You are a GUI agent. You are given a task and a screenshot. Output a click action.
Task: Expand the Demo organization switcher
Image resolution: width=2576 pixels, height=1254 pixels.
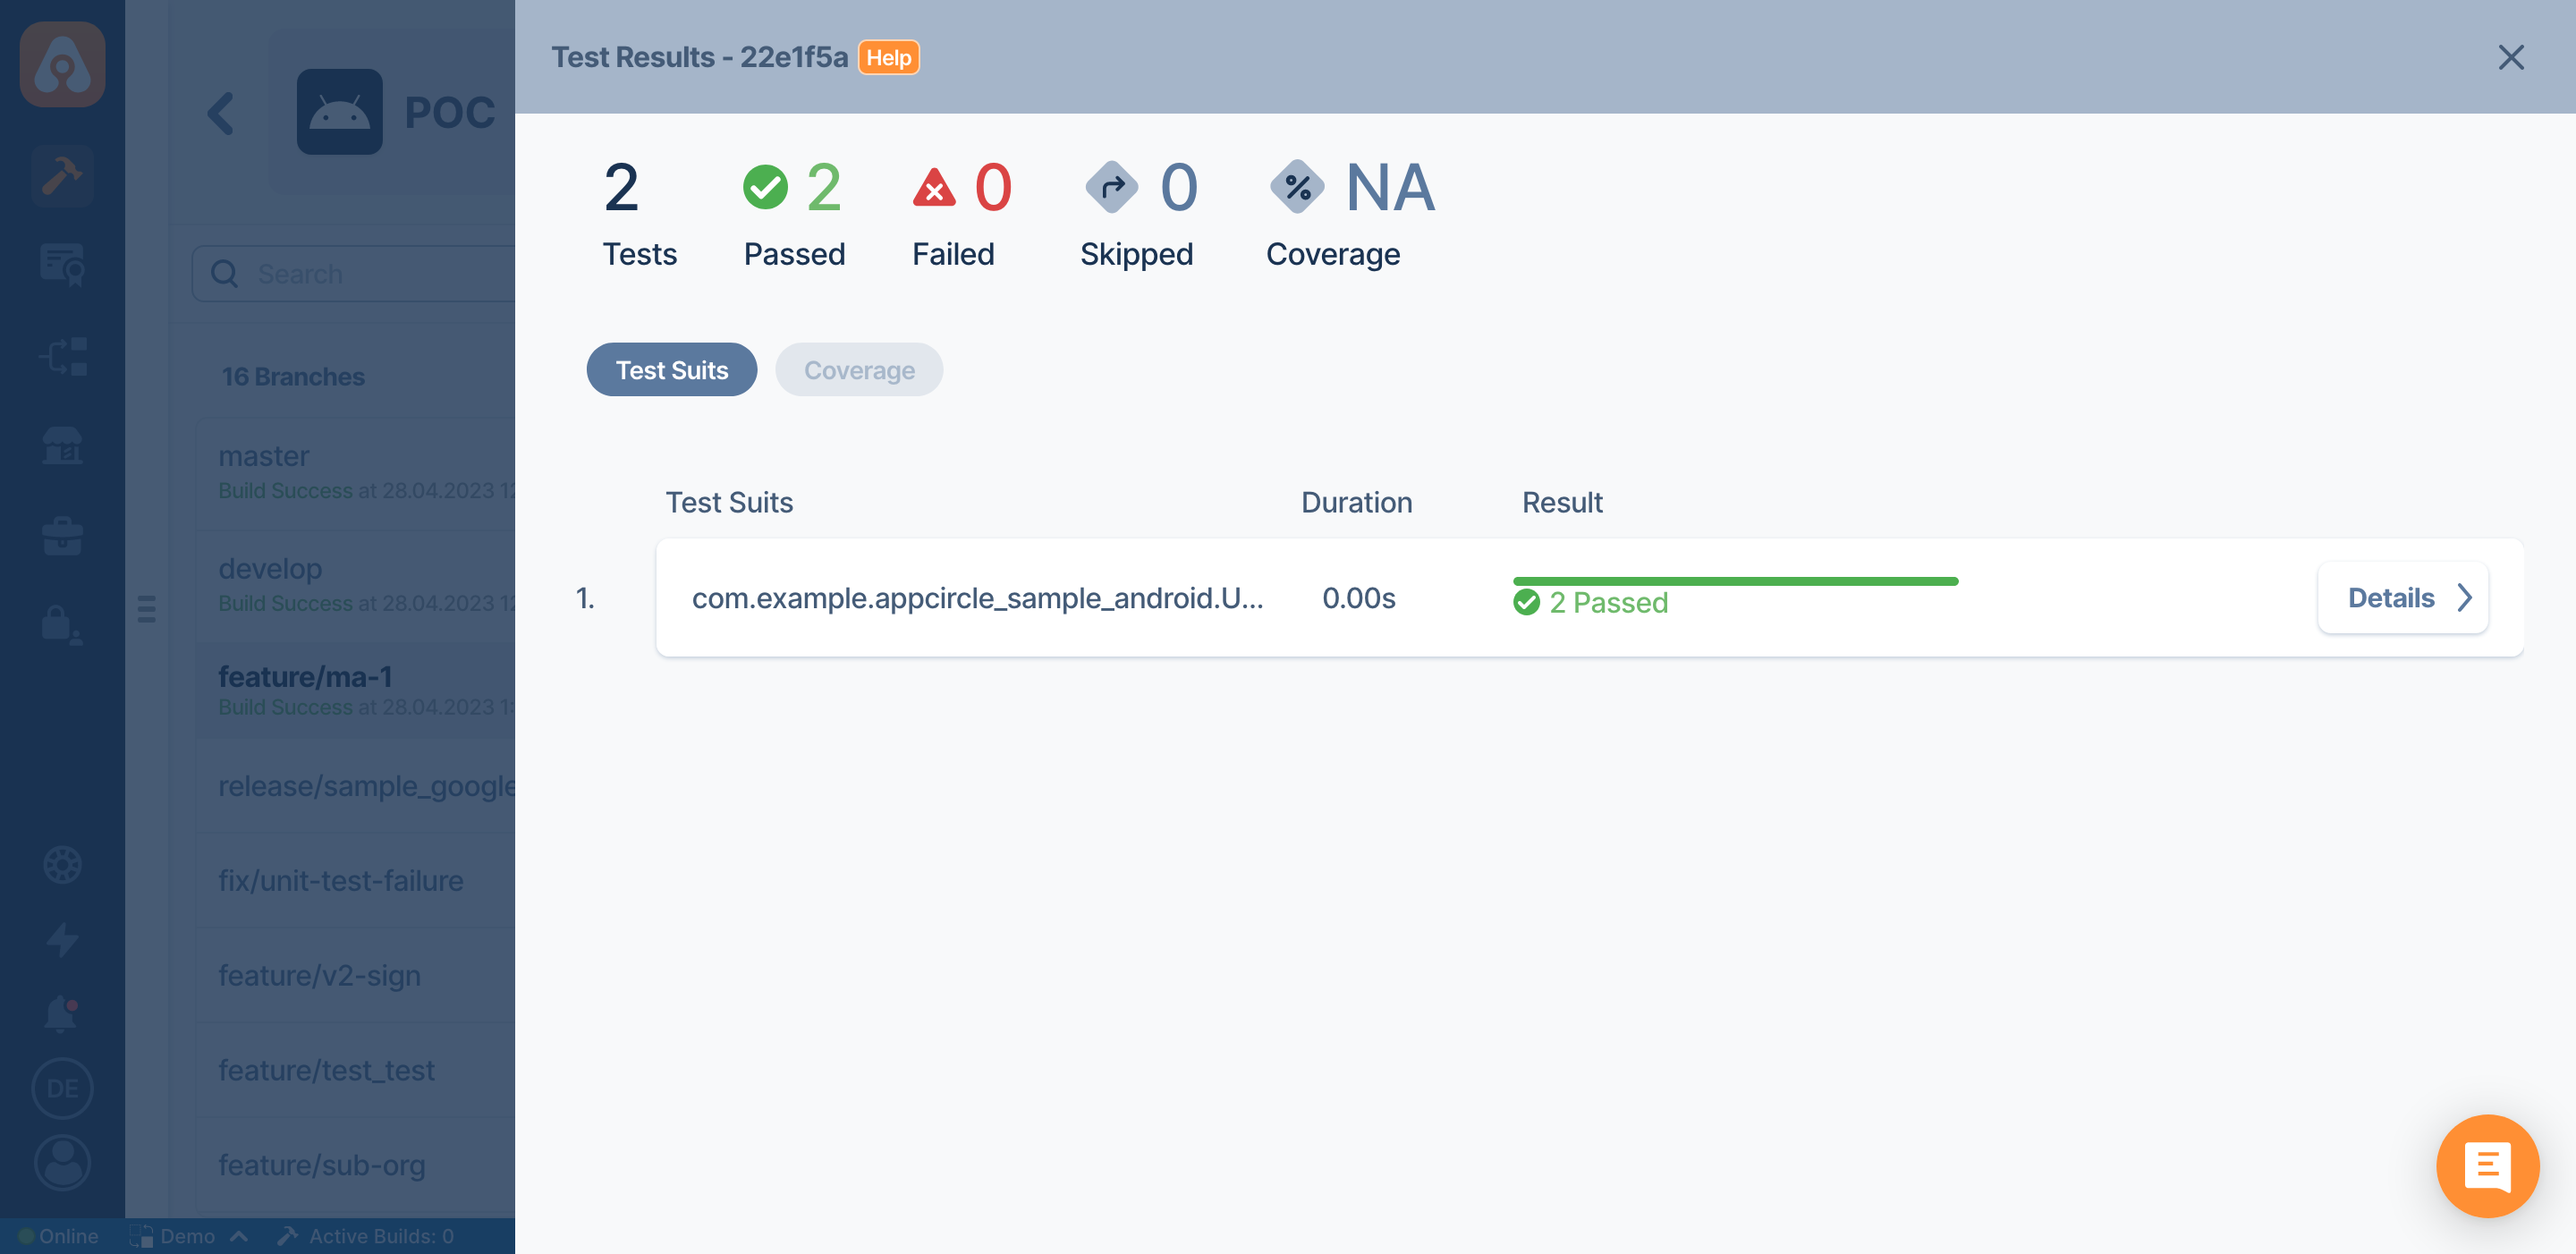[188, 1236]
